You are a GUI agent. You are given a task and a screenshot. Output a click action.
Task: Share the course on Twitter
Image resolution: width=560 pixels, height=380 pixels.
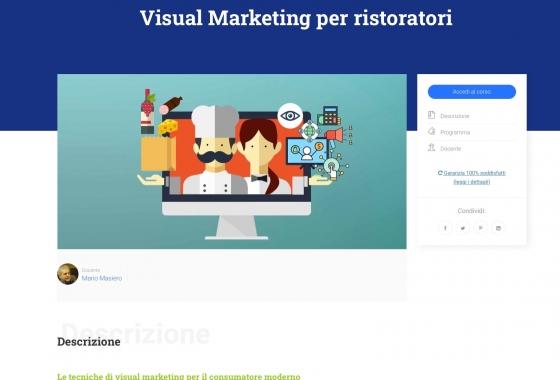tap(462, 228)
